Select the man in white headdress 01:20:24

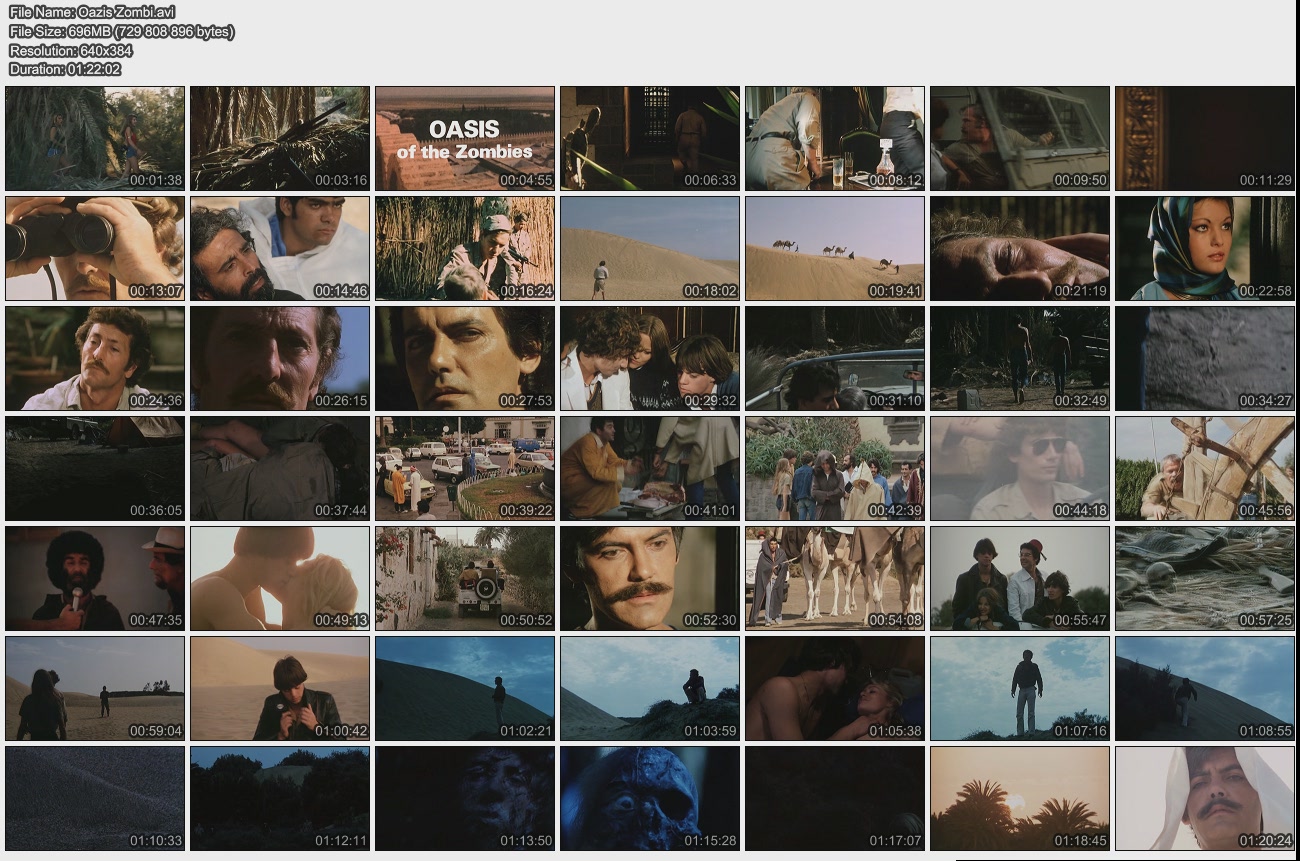pos(1205,798)
